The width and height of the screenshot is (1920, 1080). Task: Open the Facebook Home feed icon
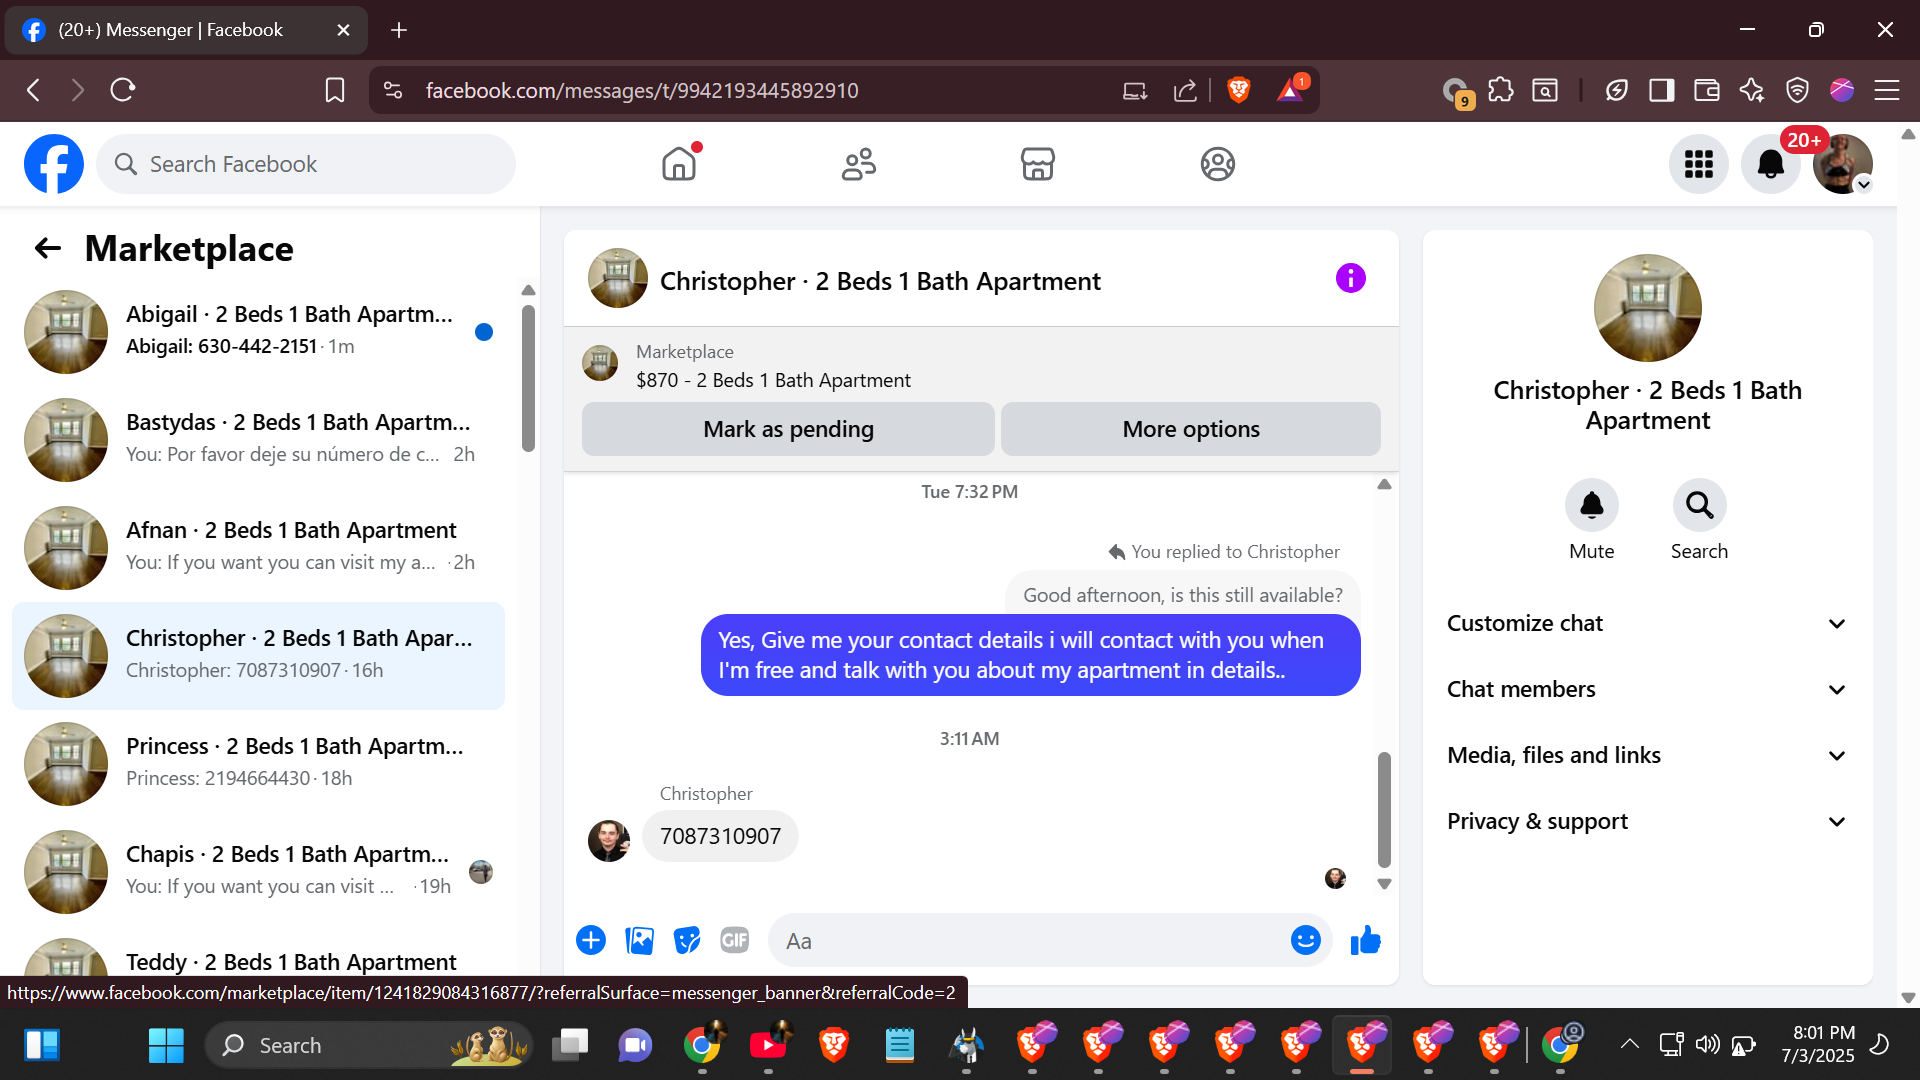679,164
